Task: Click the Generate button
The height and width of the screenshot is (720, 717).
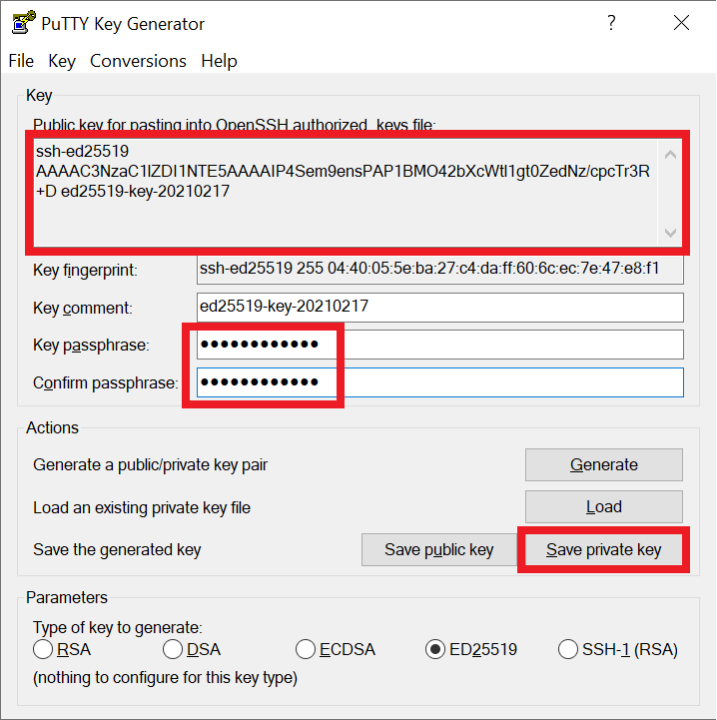Action: (x=604, y=465)
